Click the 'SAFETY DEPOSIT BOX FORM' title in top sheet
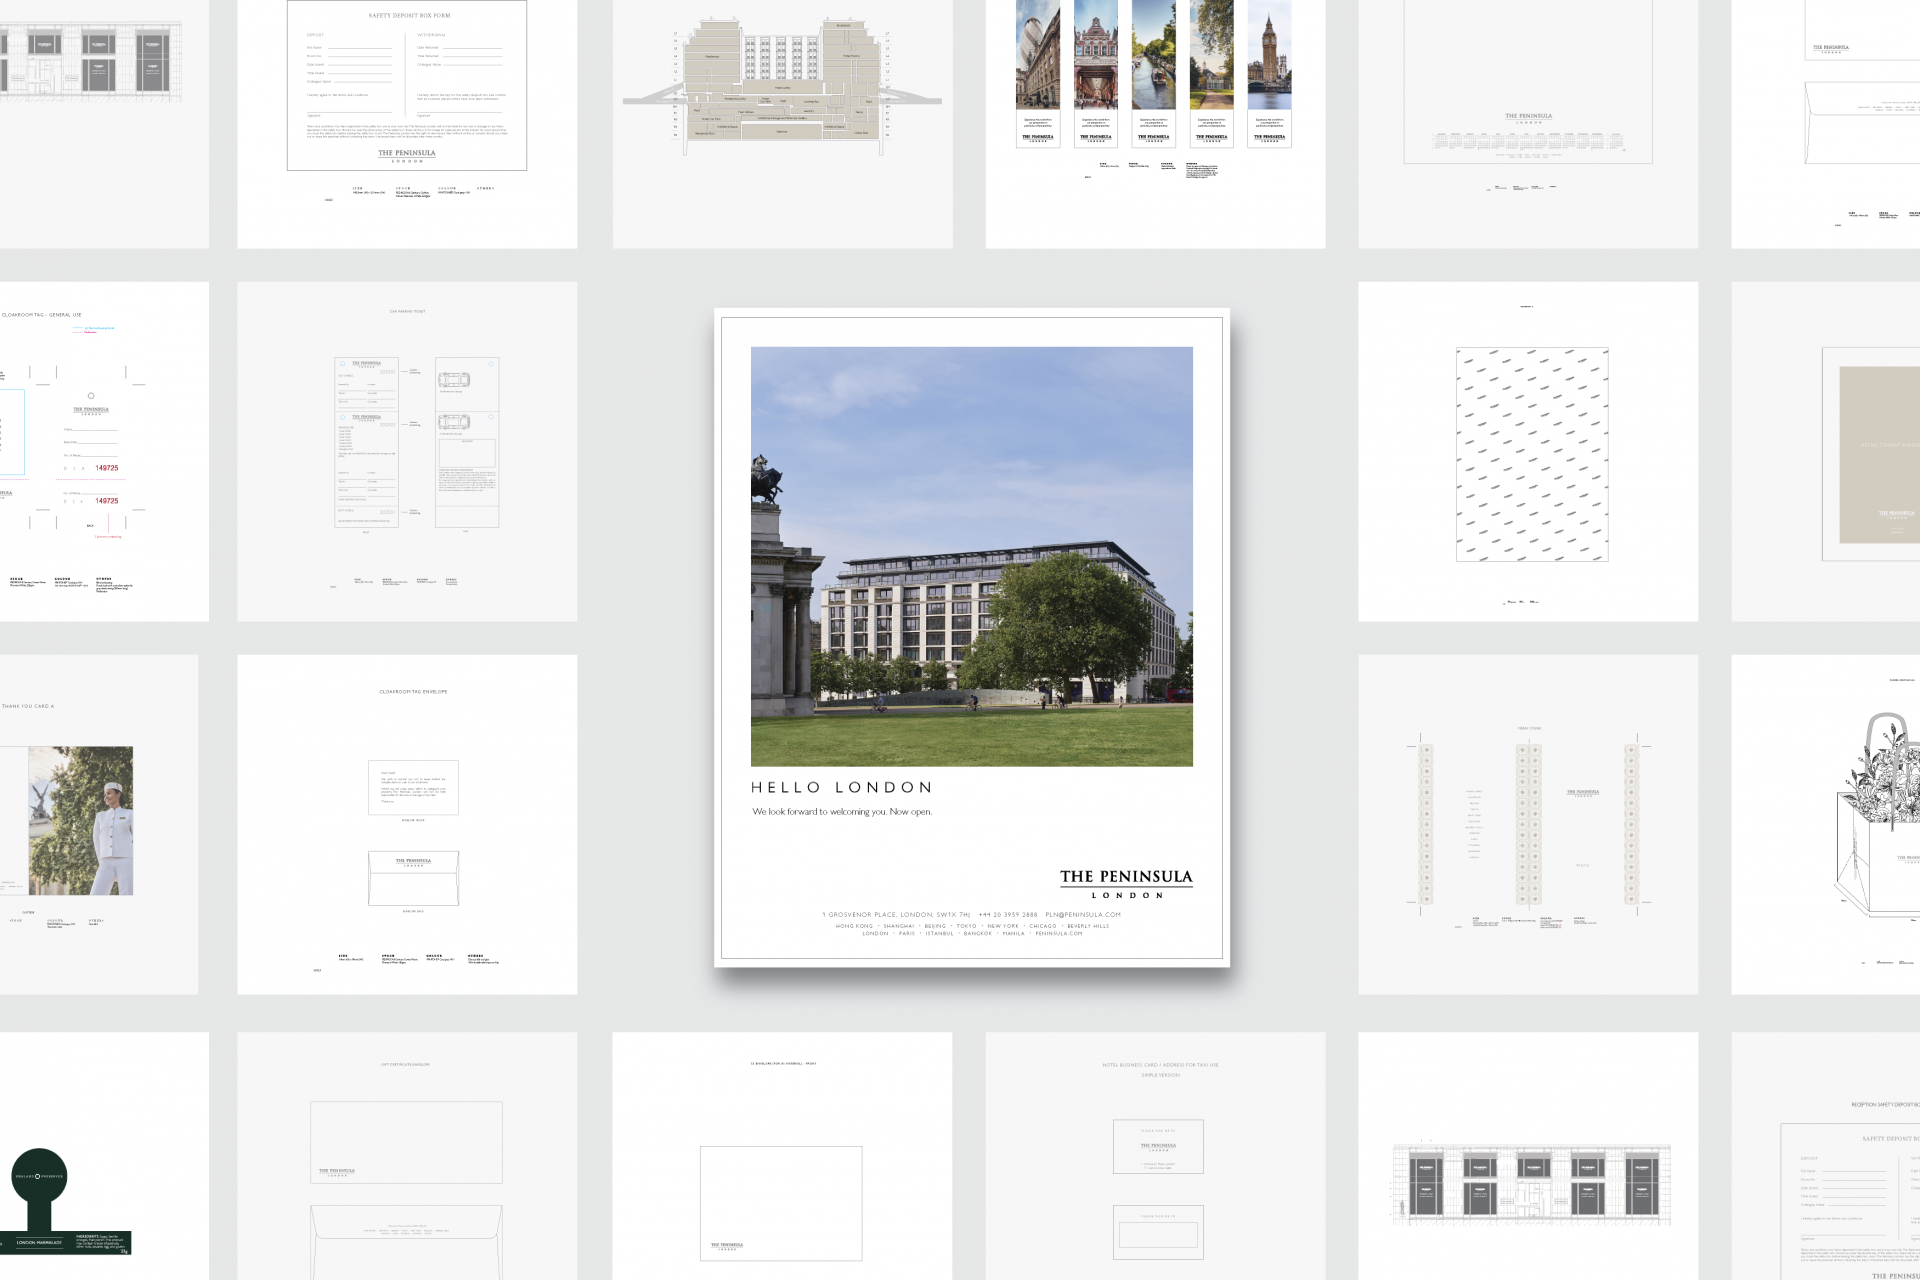 [x=409, y=16]
